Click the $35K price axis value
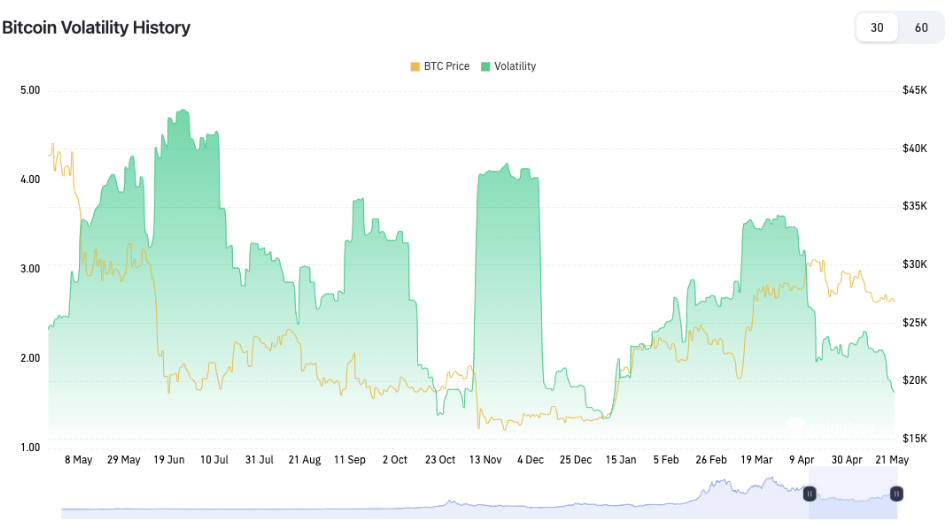952x528 pixels. click(x=915, y=206)
